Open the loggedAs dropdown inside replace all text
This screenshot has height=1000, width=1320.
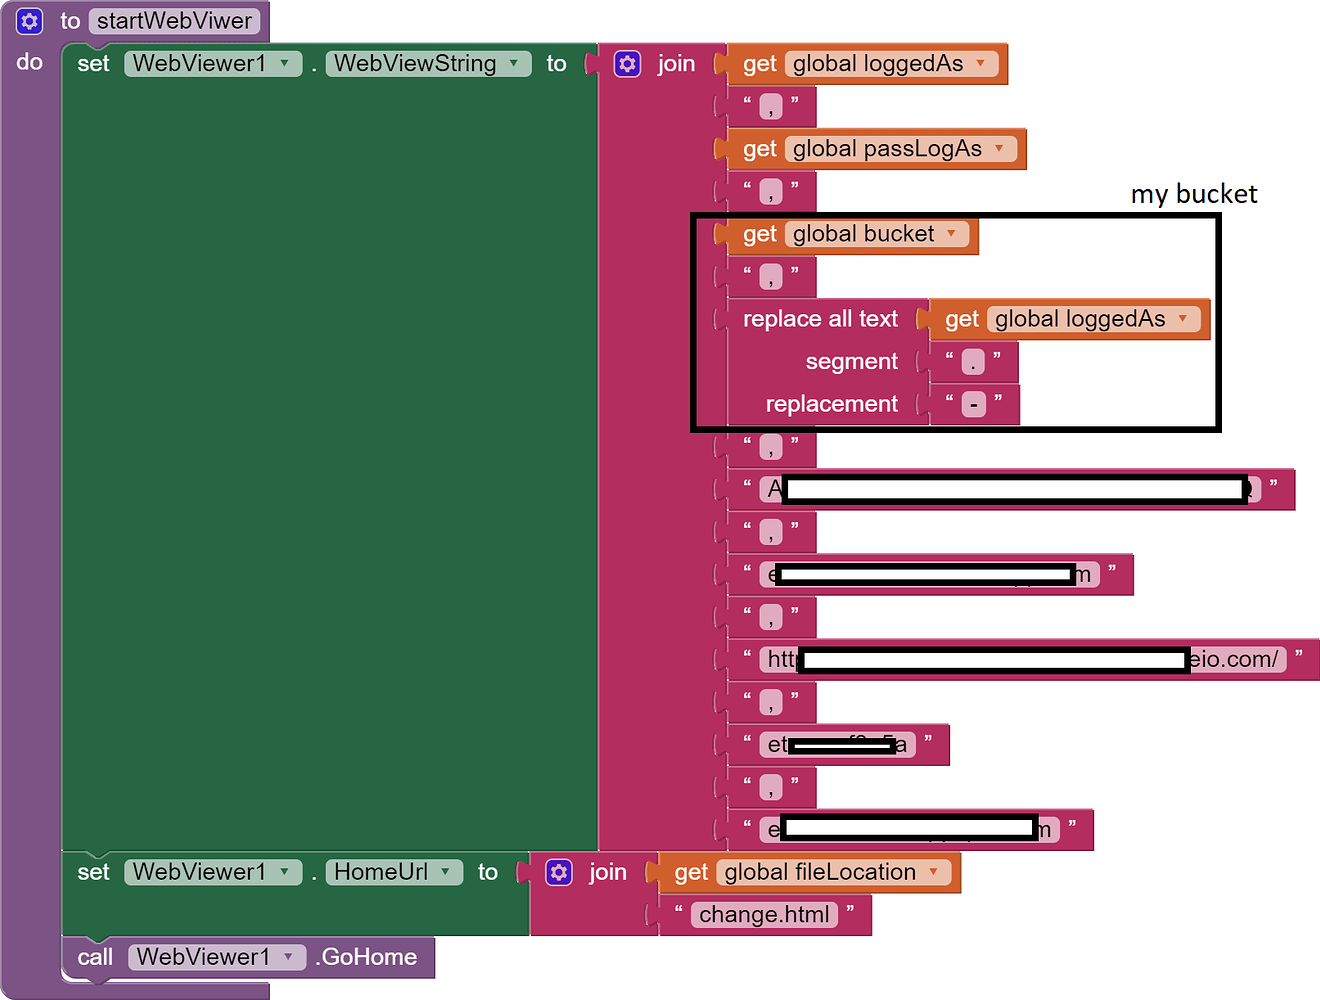coord(1183,318)
